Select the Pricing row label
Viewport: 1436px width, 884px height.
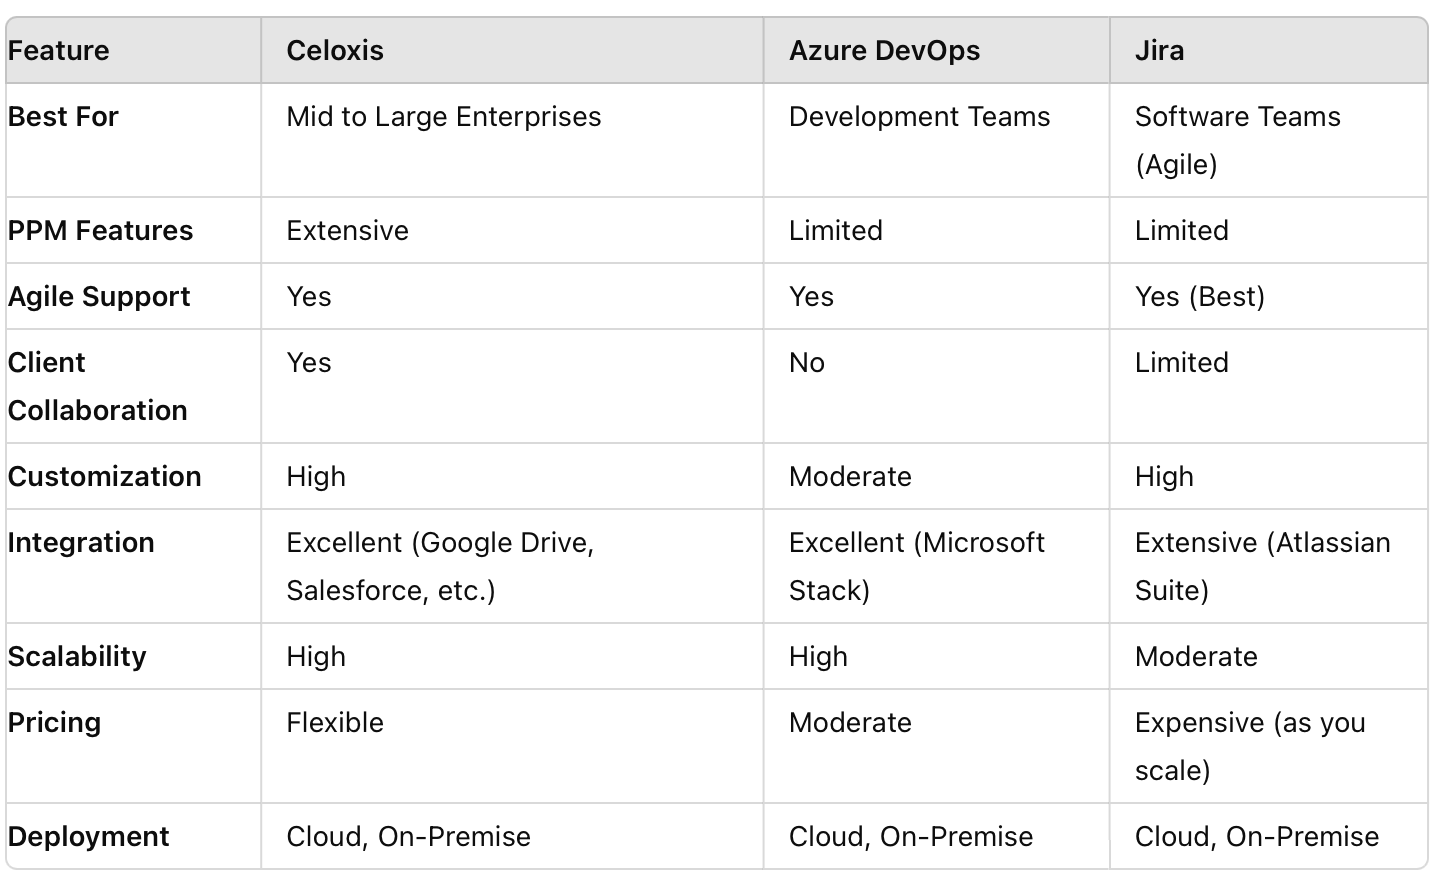coord(54,723)
